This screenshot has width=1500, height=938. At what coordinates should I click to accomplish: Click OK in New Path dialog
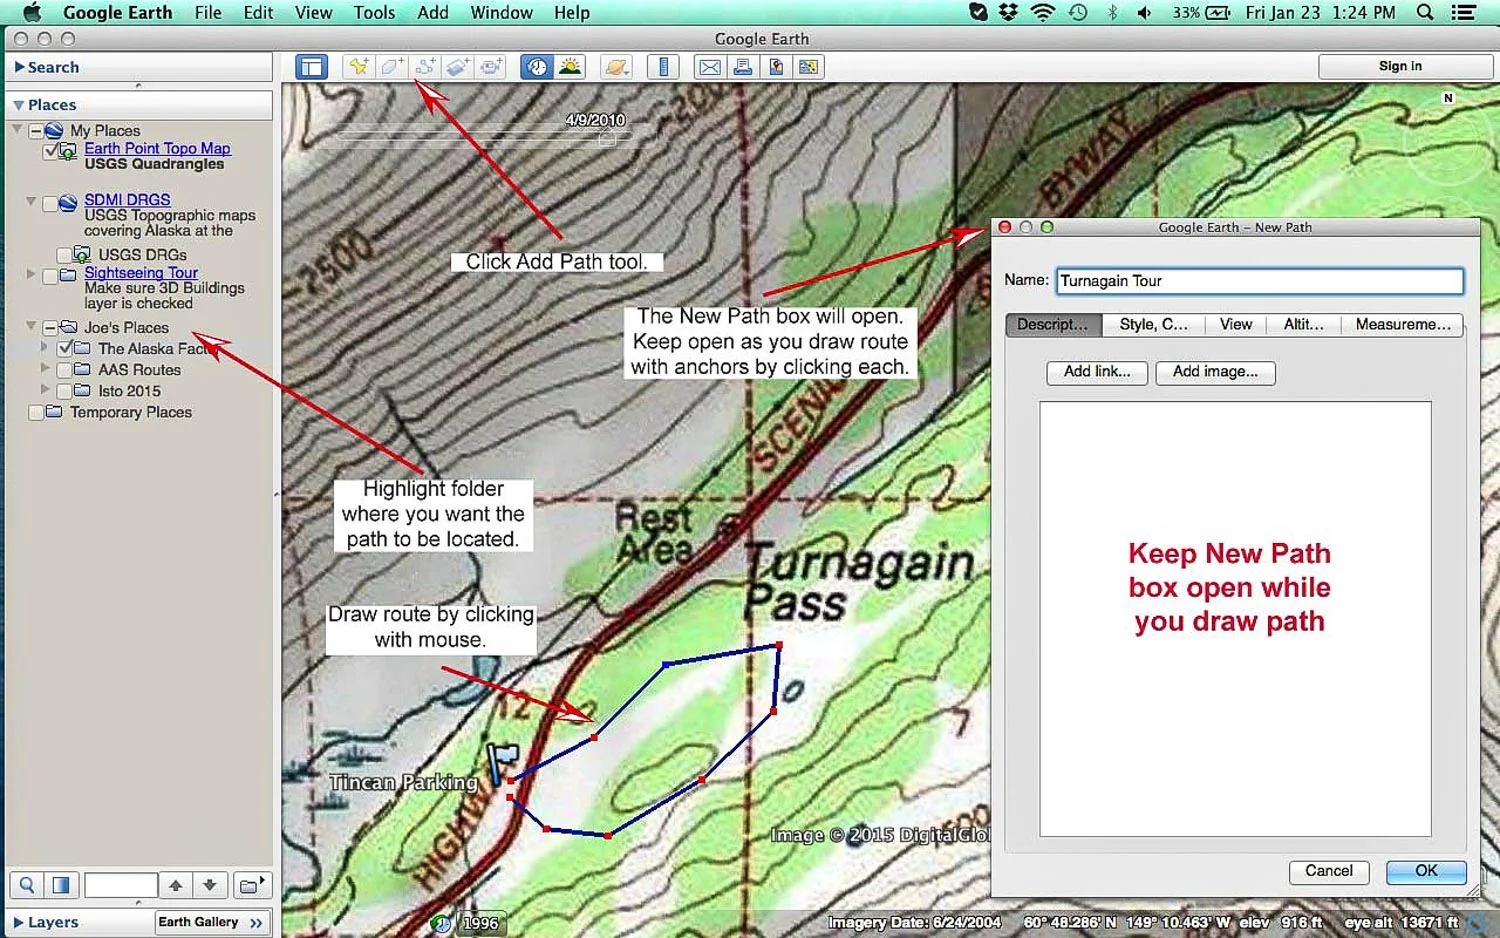click(1426, 871)
